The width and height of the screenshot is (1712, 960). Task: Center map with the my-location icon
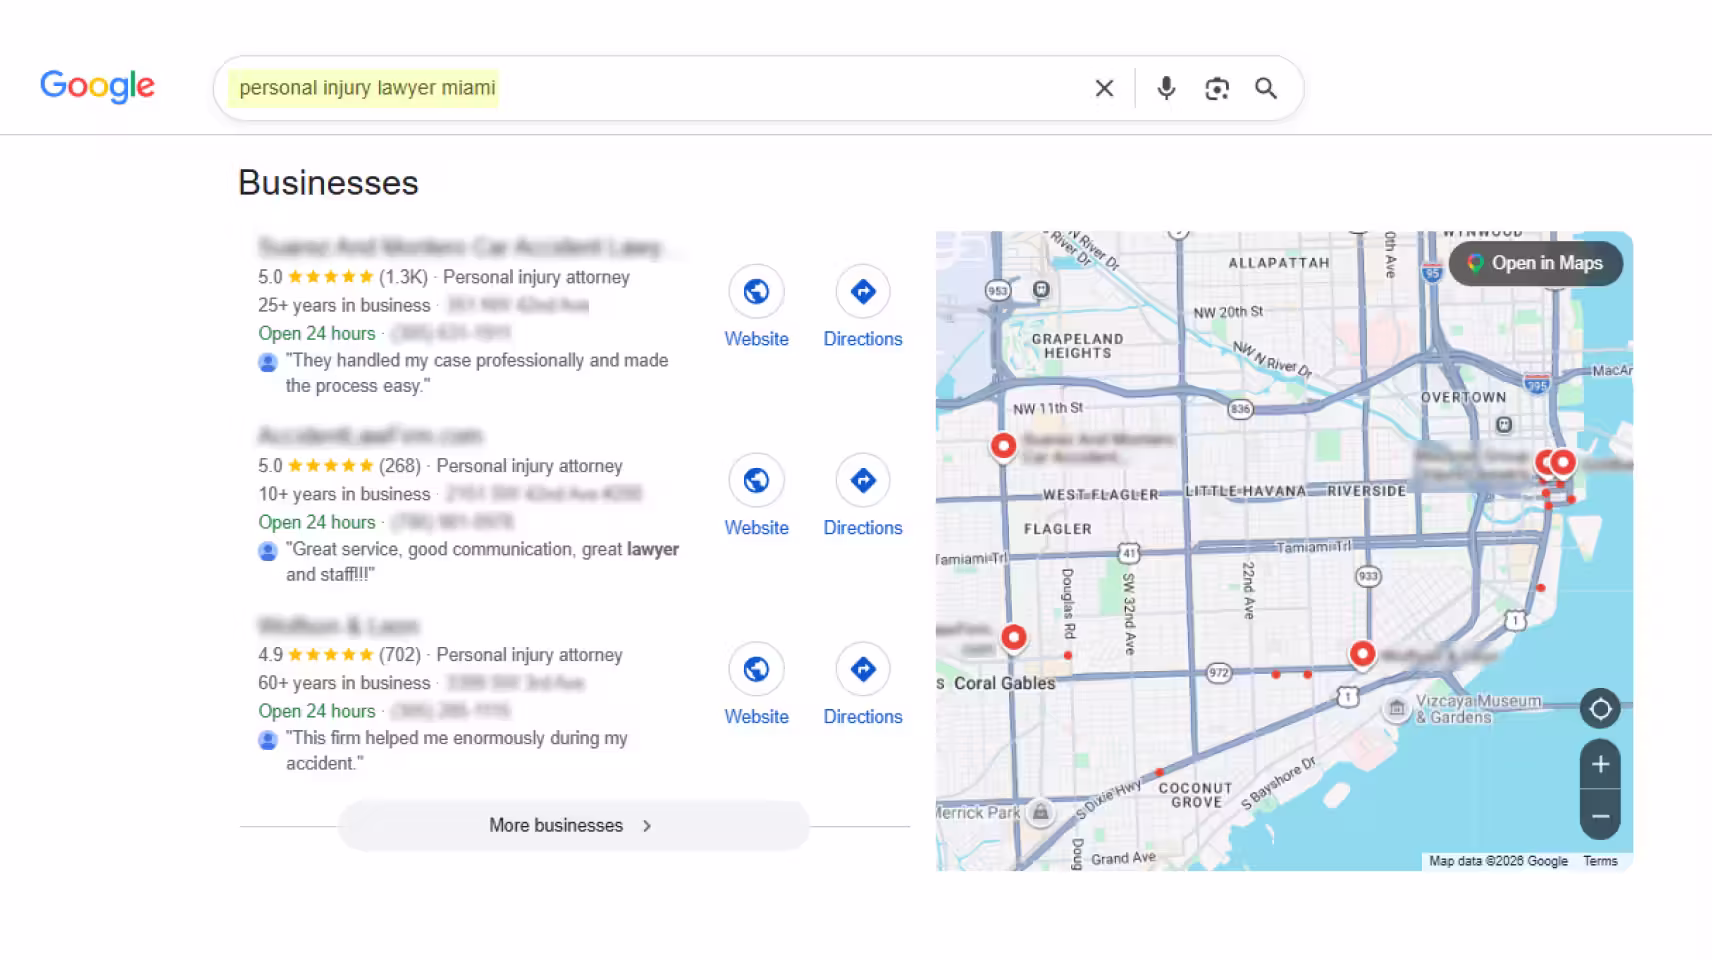pos(1600,709)
